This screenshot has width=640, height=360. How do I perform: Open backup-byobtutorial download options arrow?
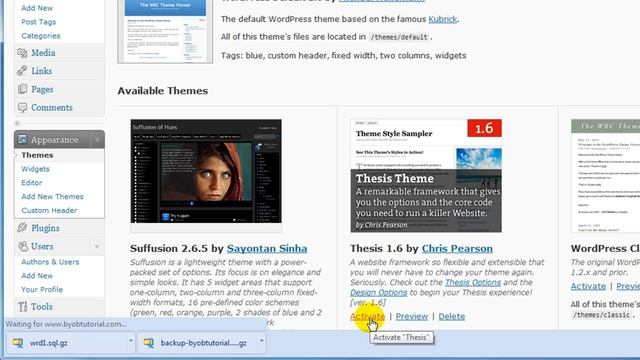[x=262, y=341]
